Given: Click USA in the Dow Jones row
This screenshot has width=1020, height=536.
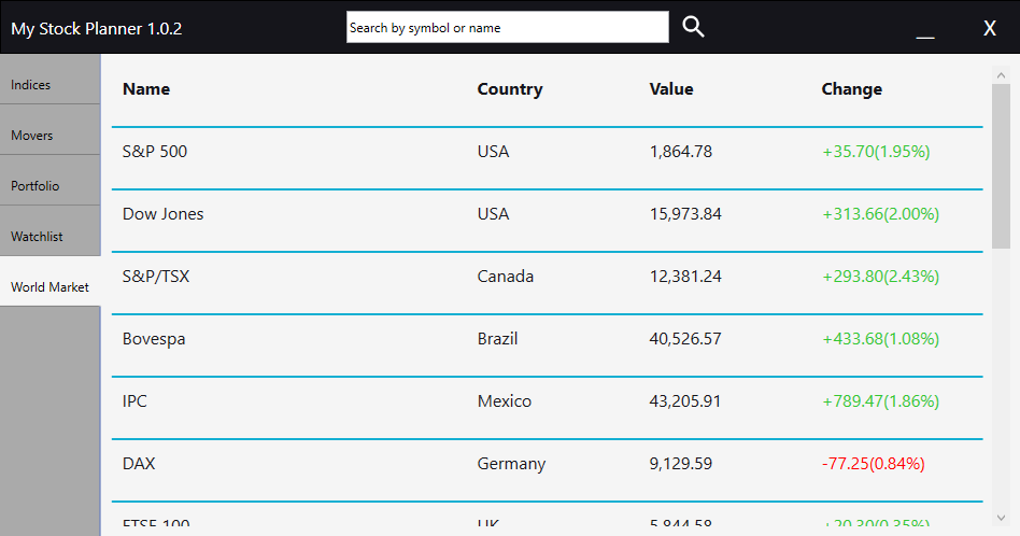Looking at the screenshot, I should point(493,214).
